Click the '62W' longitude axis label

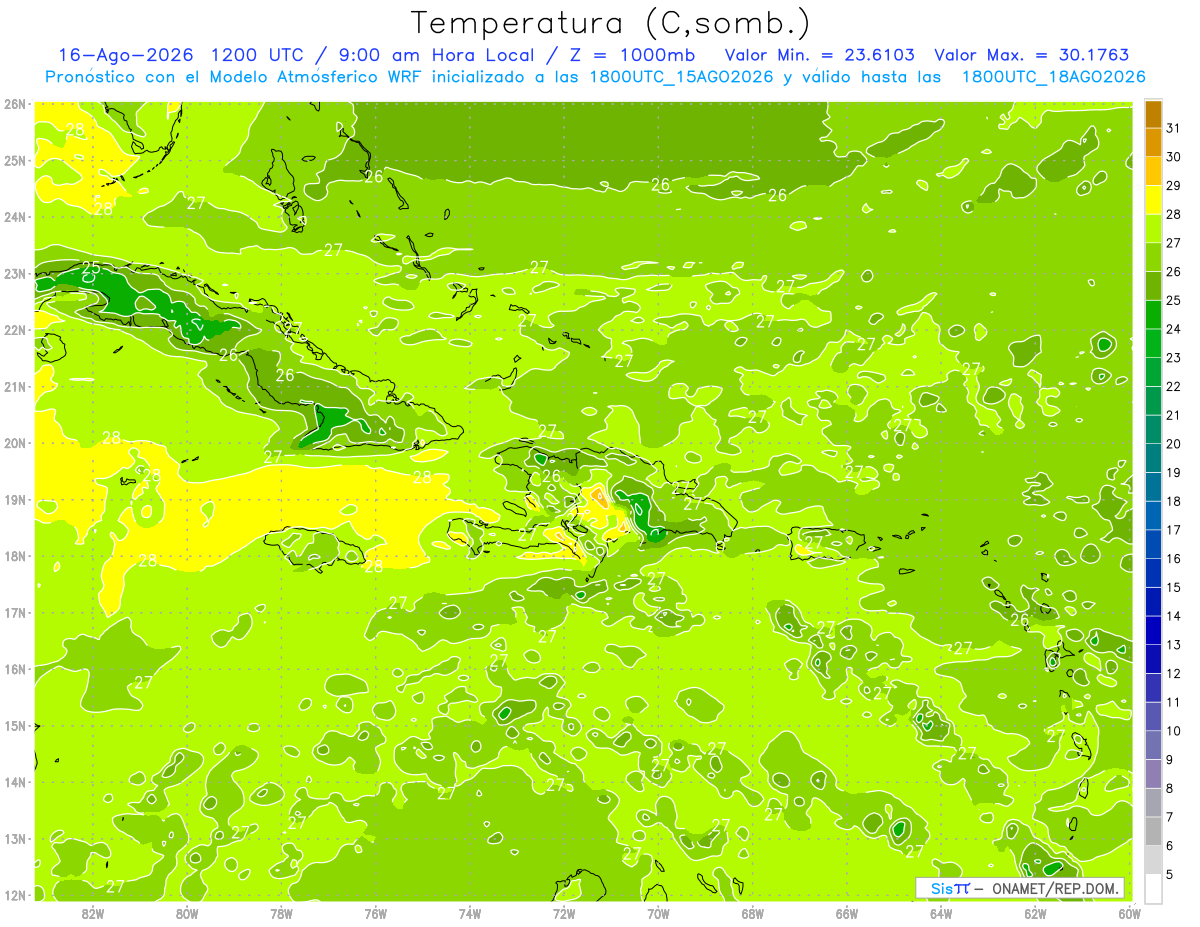(1035, 913)
